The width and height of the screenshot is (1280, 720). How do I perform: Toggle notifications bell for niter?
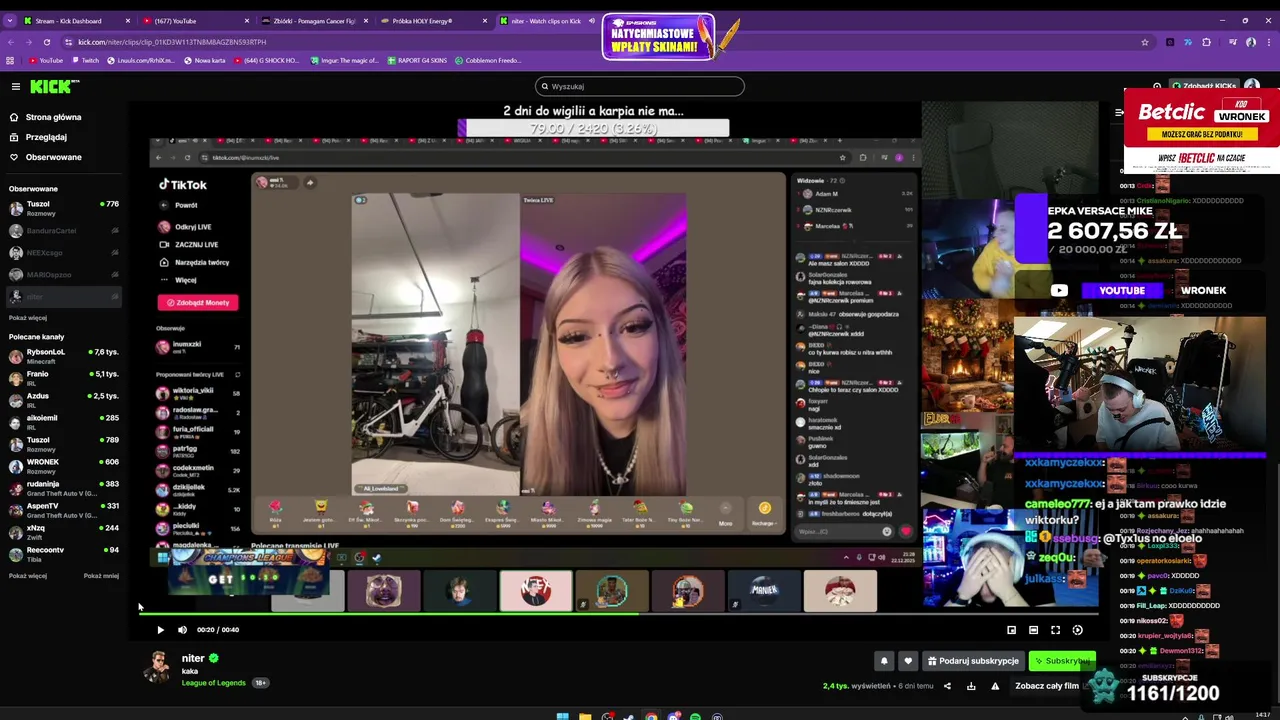(884, 661)
